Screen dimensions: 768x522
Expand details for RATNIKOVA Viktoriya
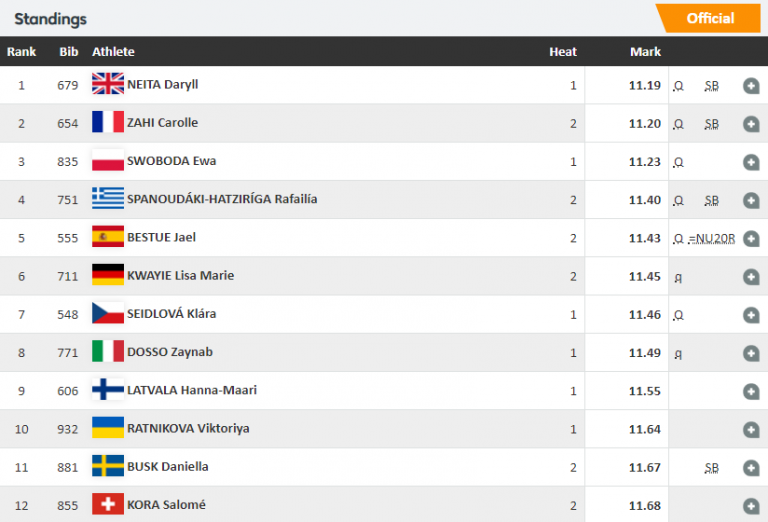pyautogui.click(x=751, y=429)
